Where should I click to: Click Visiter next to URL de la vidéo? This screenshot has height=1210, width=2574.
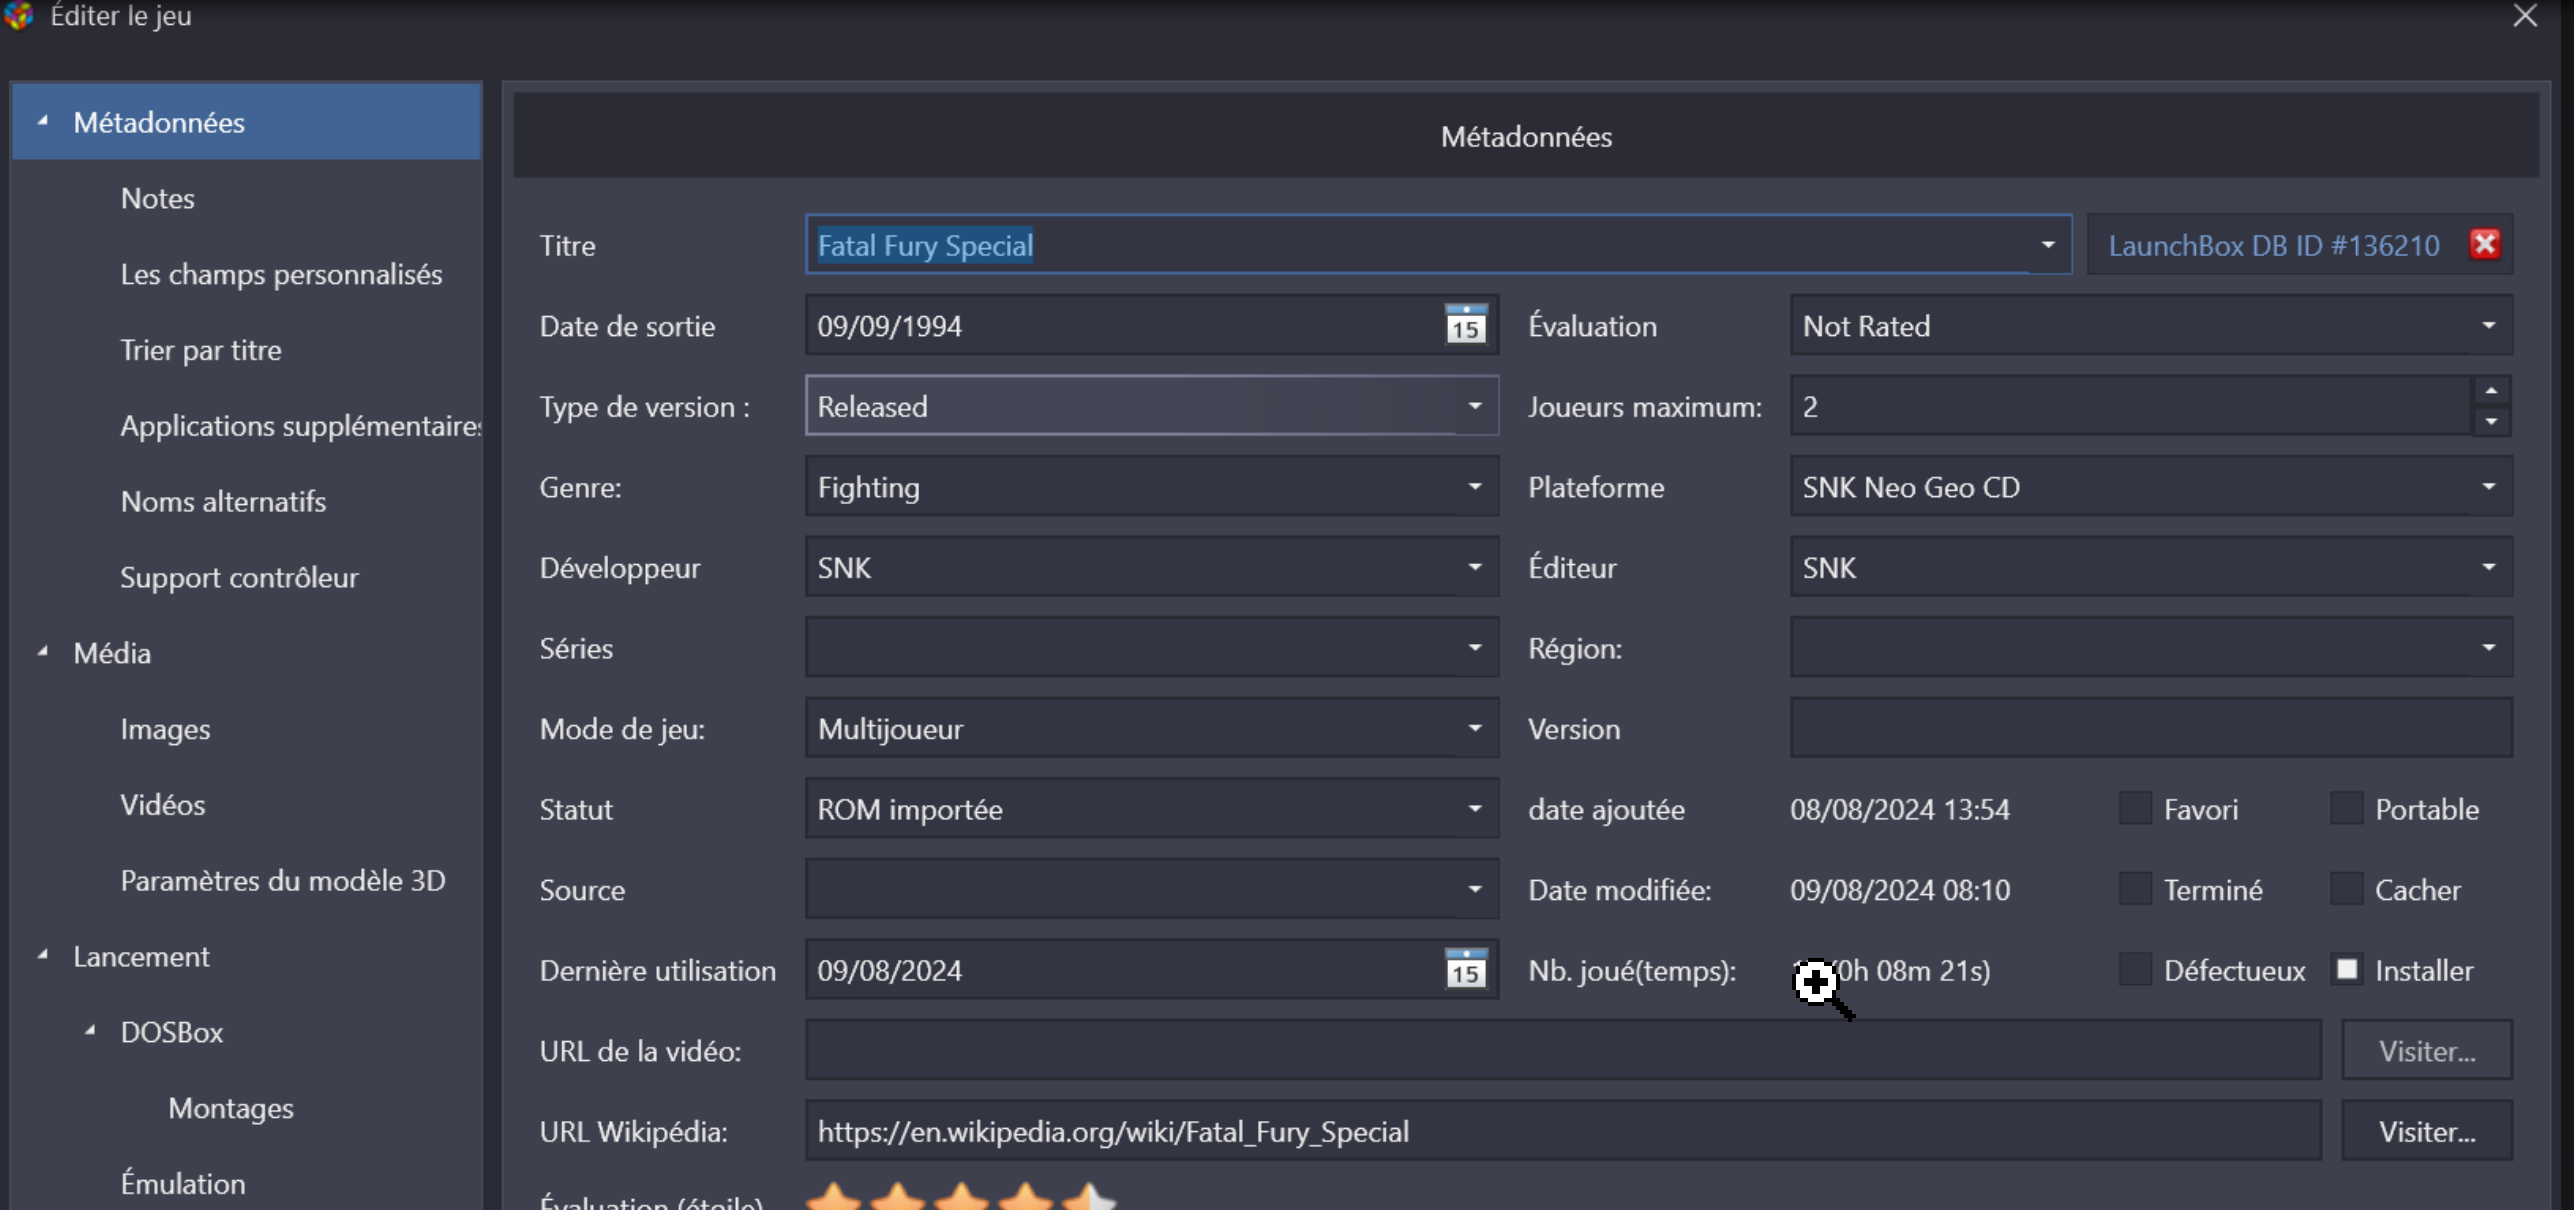click(2427, 1050)
